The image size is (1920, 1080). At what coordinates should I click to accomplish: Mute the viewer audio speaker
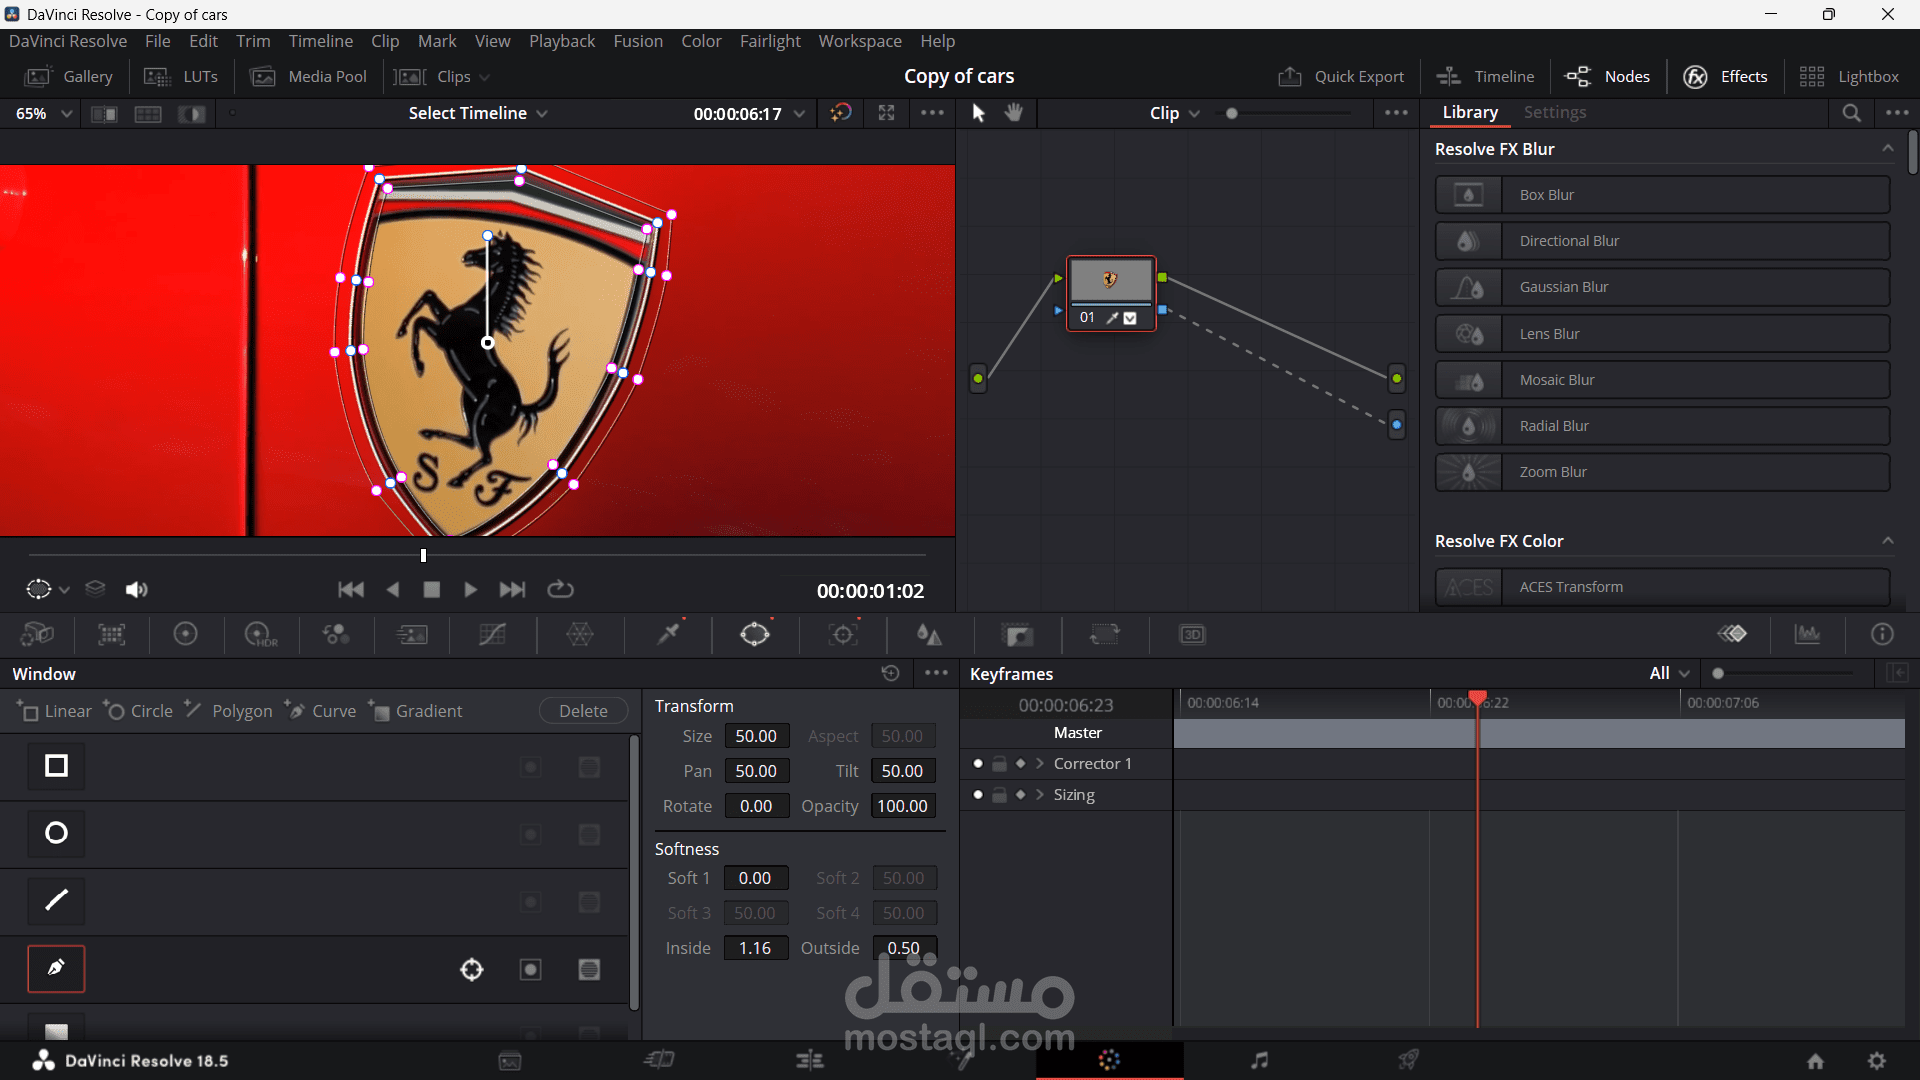tap(136, 590)
